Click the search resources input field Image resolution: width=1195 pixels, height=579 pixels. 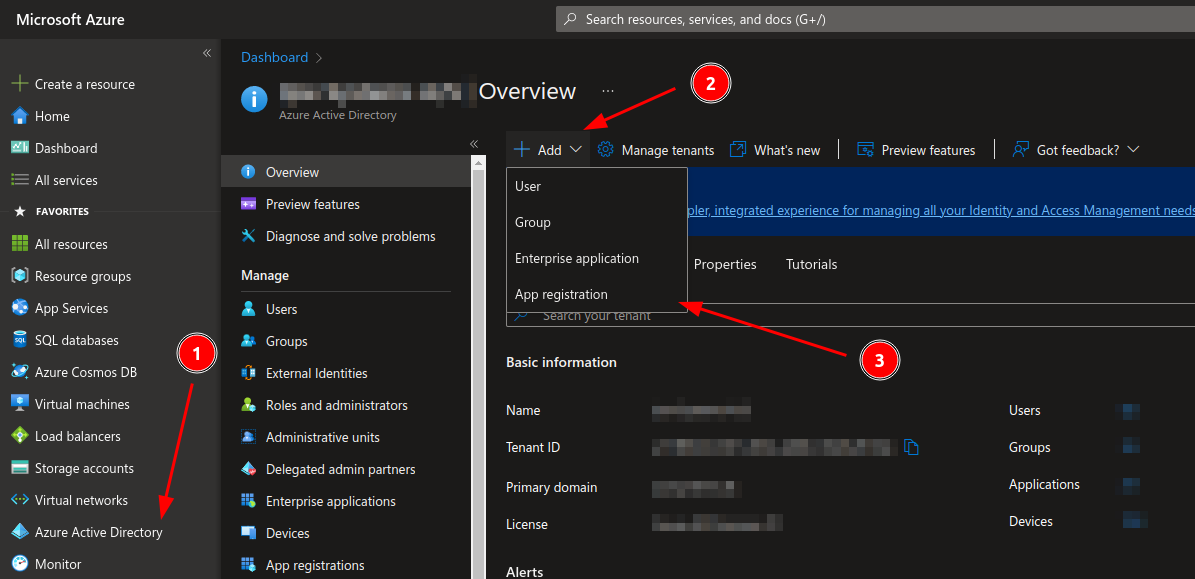pyautogui.click(x=875, y=19)
